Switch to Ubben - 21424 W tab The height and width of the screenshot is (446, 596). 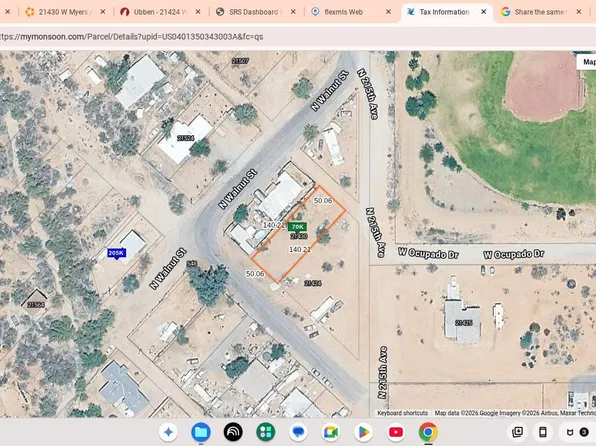(160, 12)
